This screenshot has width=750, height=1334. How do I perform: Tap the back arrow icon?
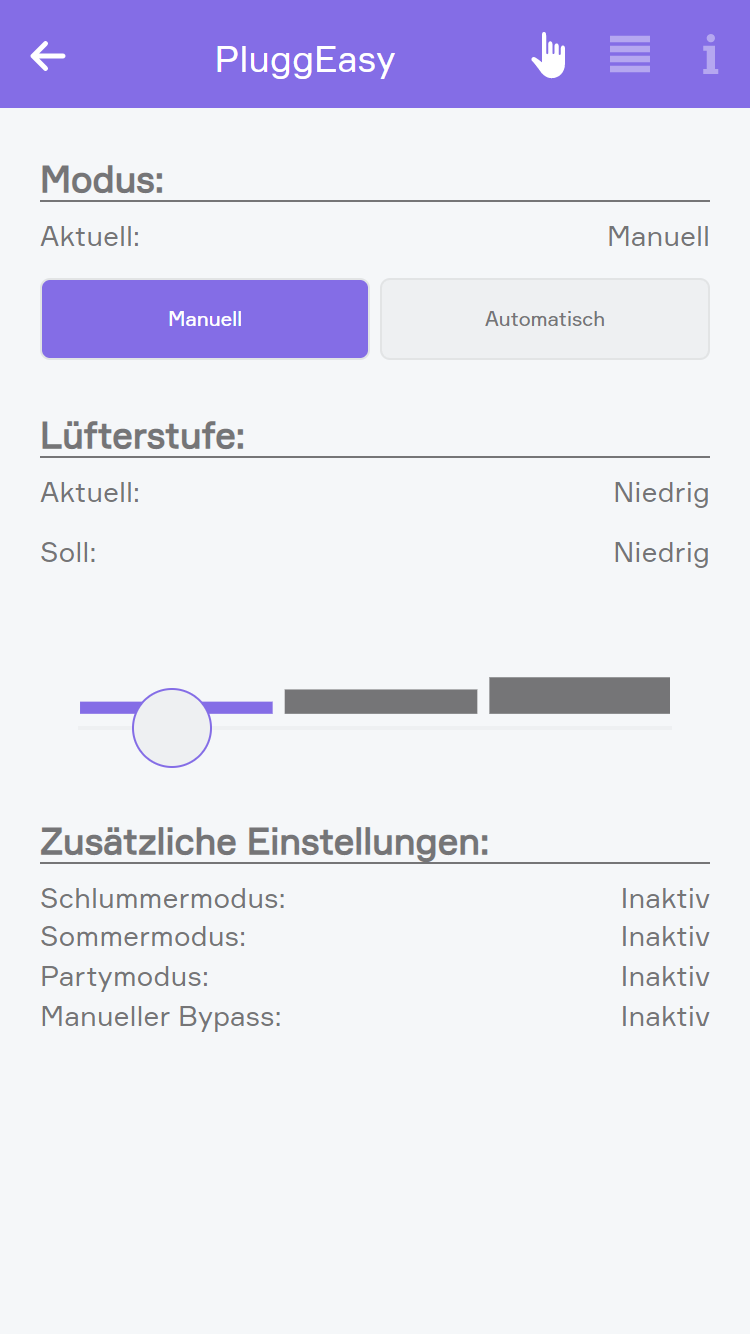pos(48,57)
